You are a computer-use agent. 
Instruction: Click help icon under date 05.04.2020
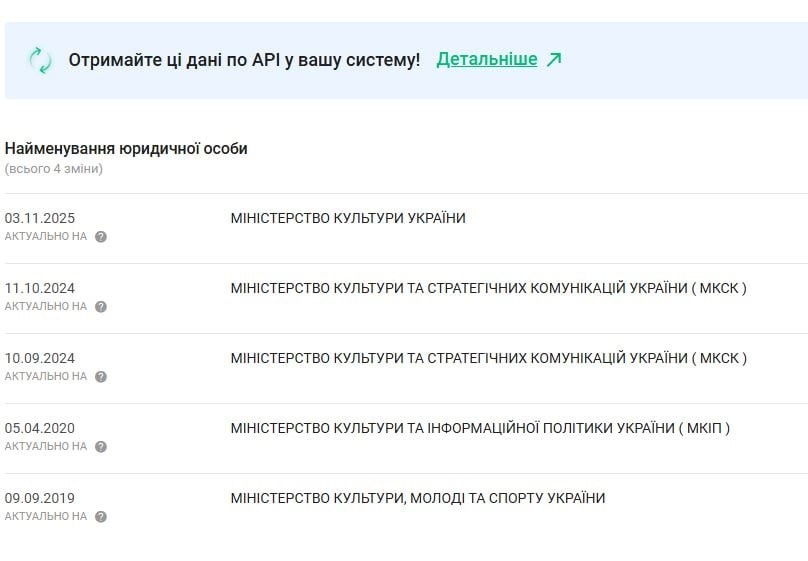pos(100,447)
